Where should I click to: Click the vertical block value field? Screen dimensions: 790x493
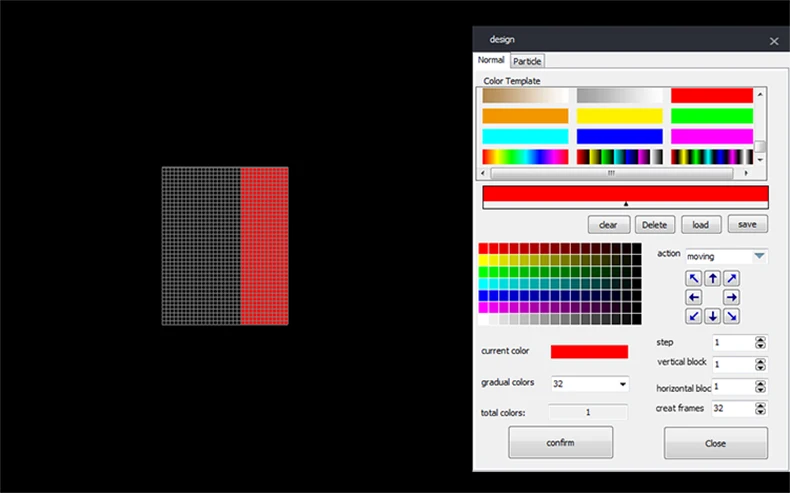[733, 364]
